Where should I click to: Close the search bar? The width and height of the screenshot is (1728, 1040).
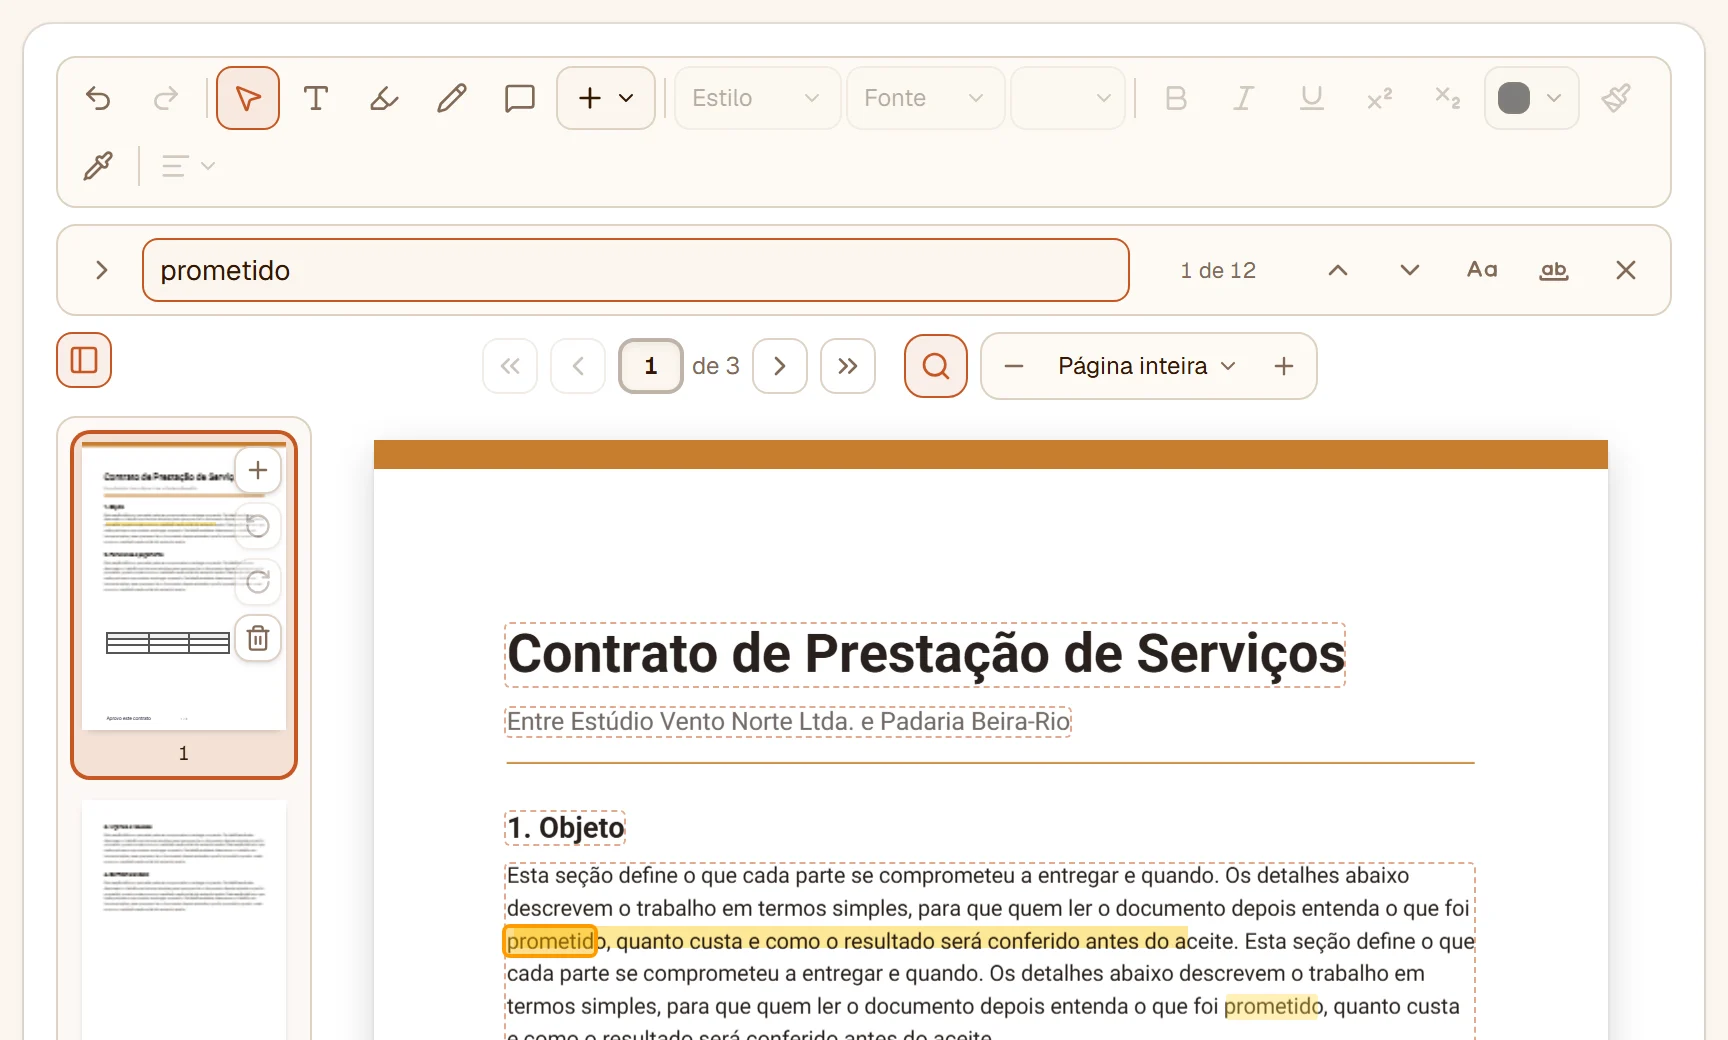click(1626, 270)
